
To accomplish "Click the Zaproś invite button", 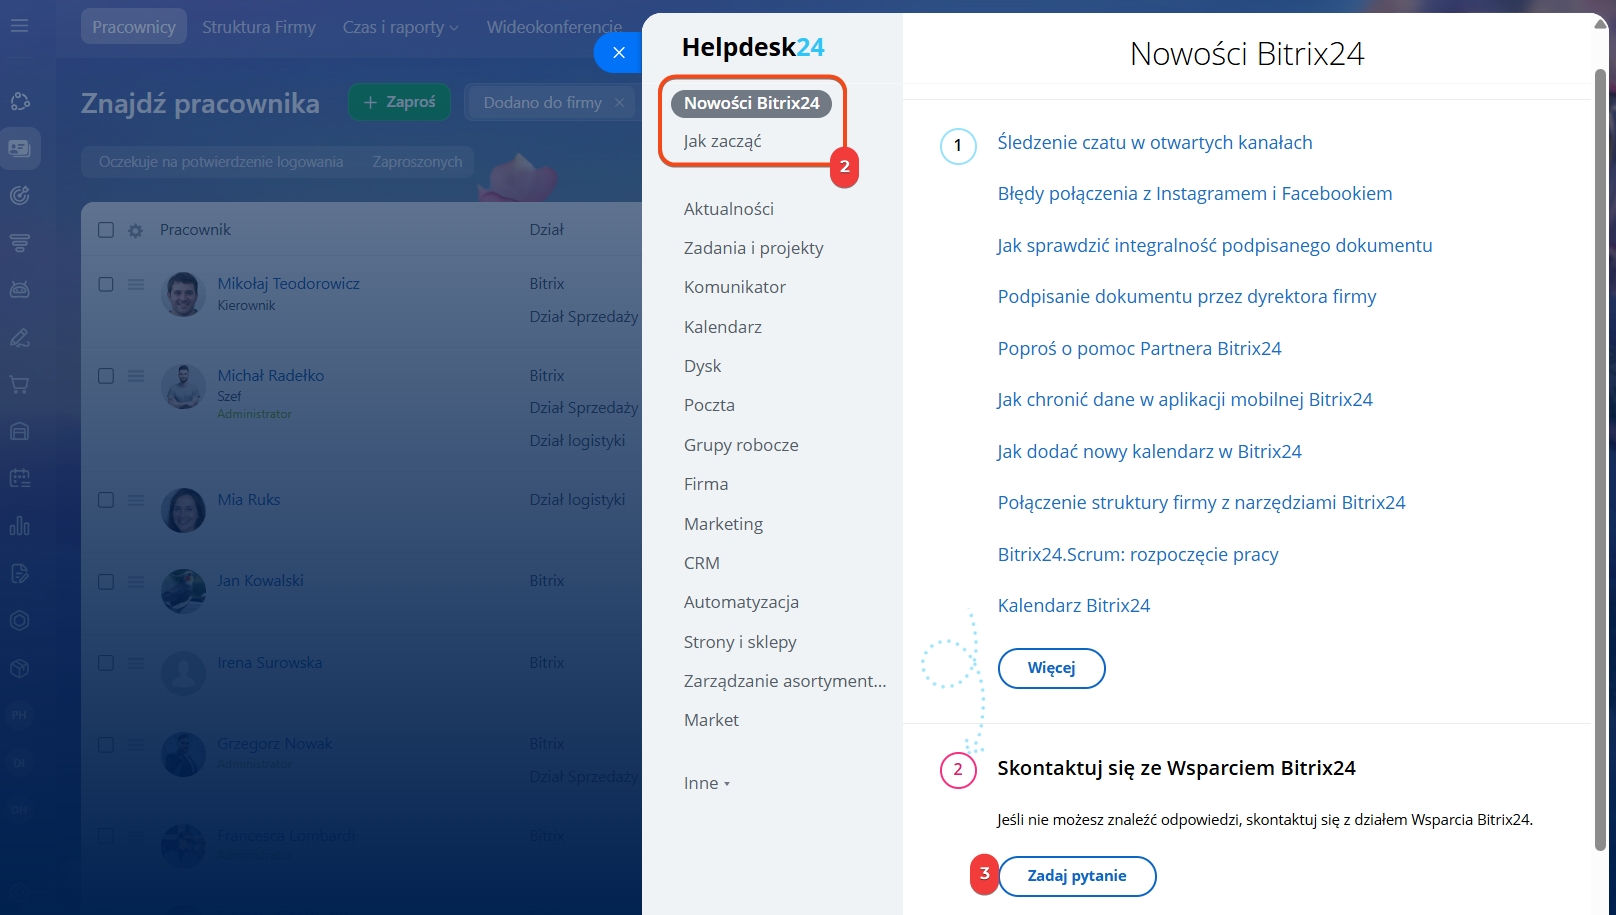I will click(399, 102).
